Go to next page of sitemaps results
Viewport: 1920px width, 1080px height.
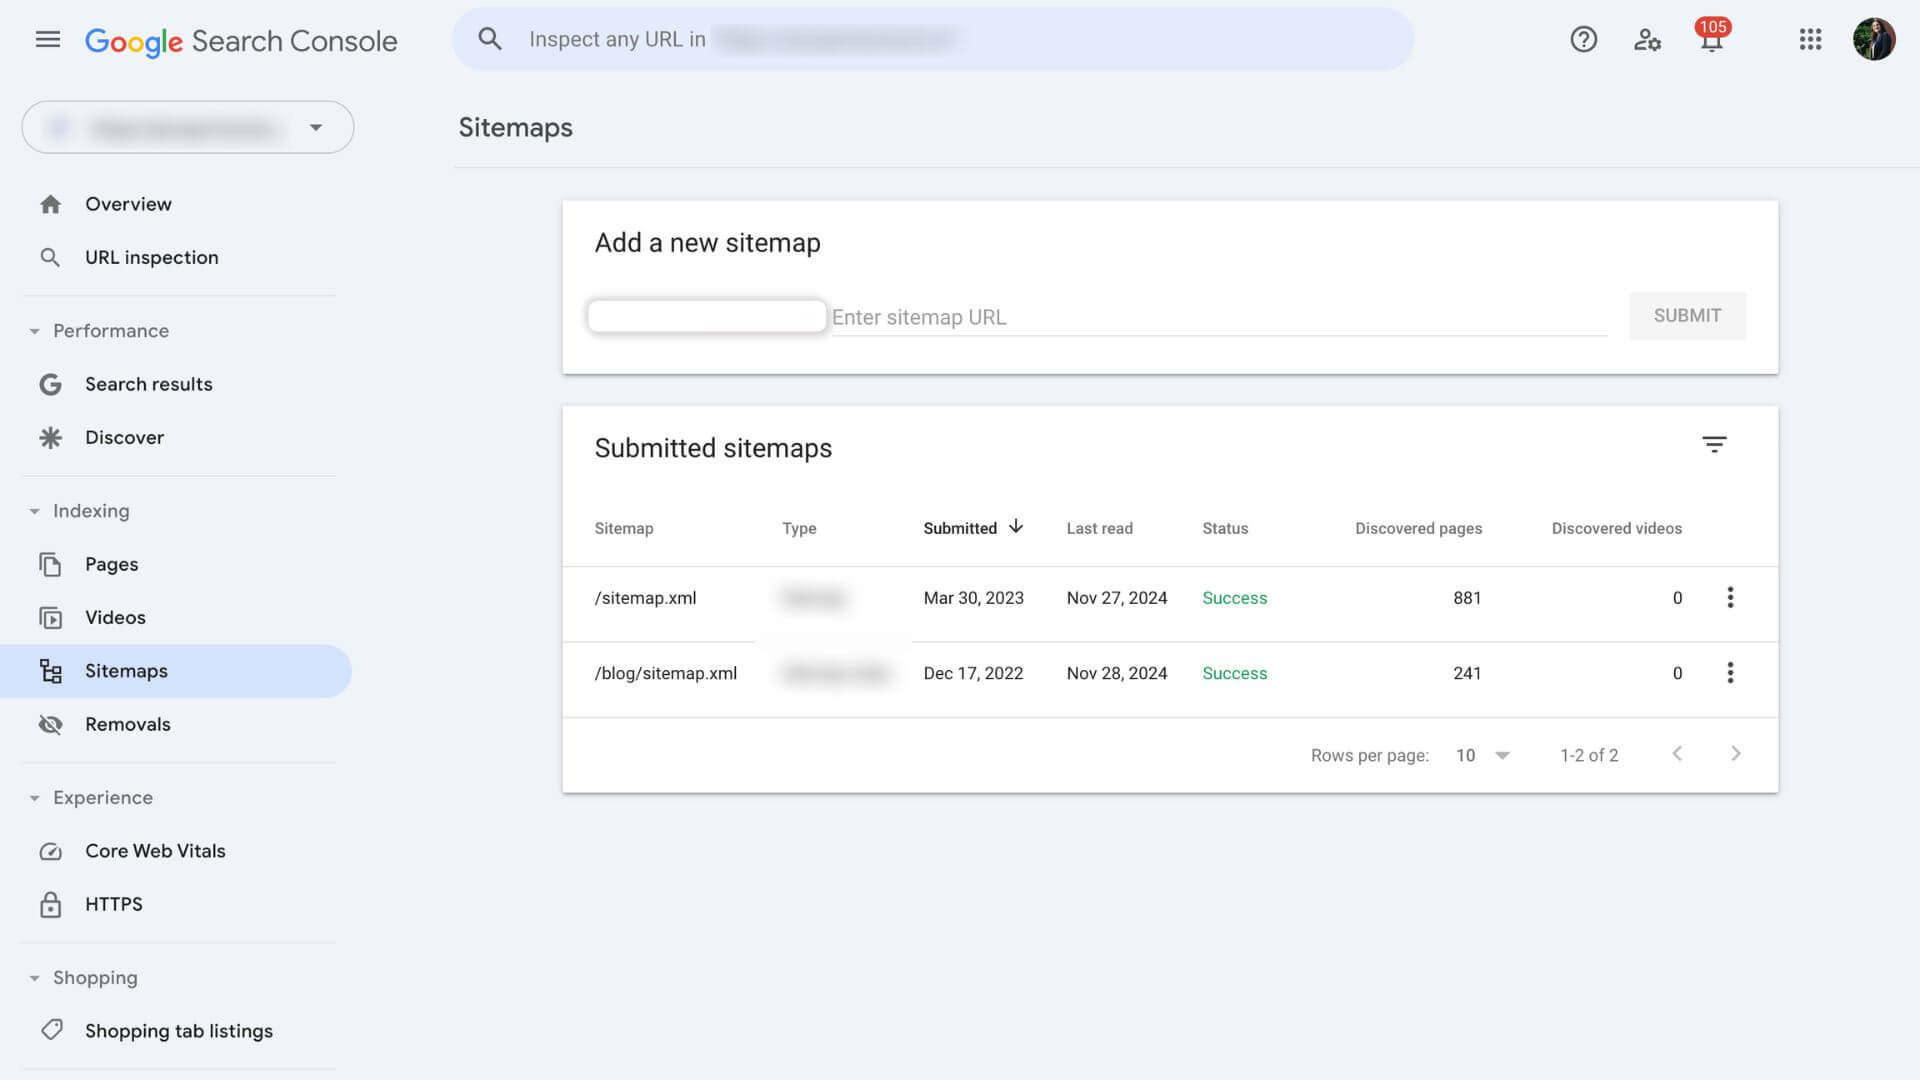pyautogui.click(x=1737, y=754)
